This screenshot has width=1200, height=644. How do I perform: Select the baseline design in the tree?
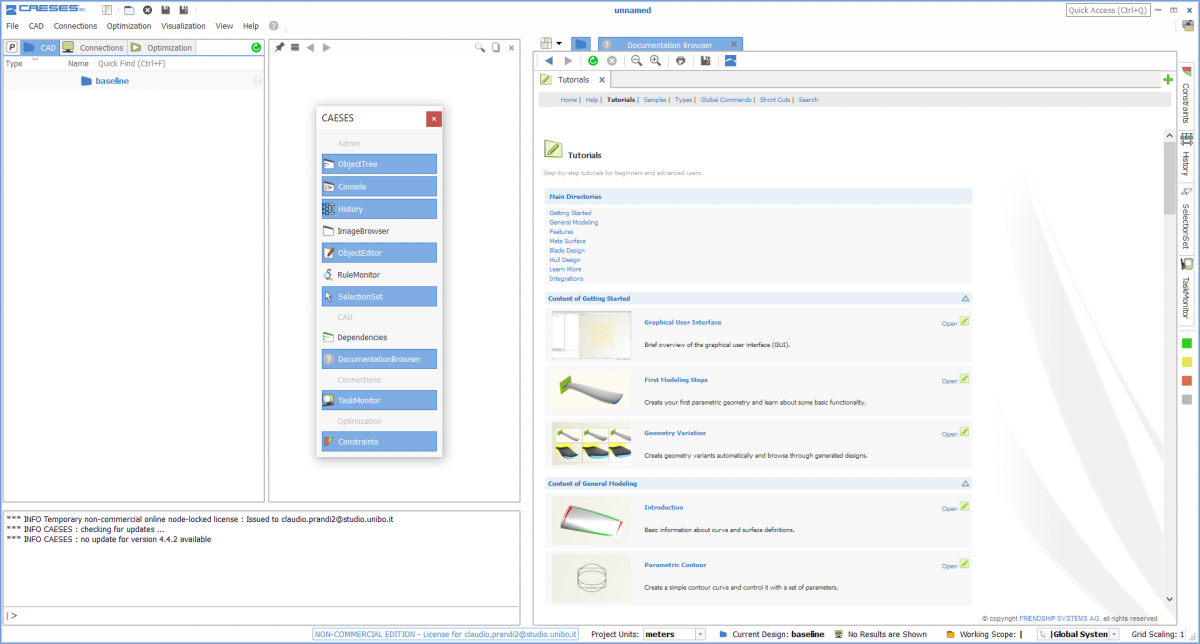[x=112, y=81]
